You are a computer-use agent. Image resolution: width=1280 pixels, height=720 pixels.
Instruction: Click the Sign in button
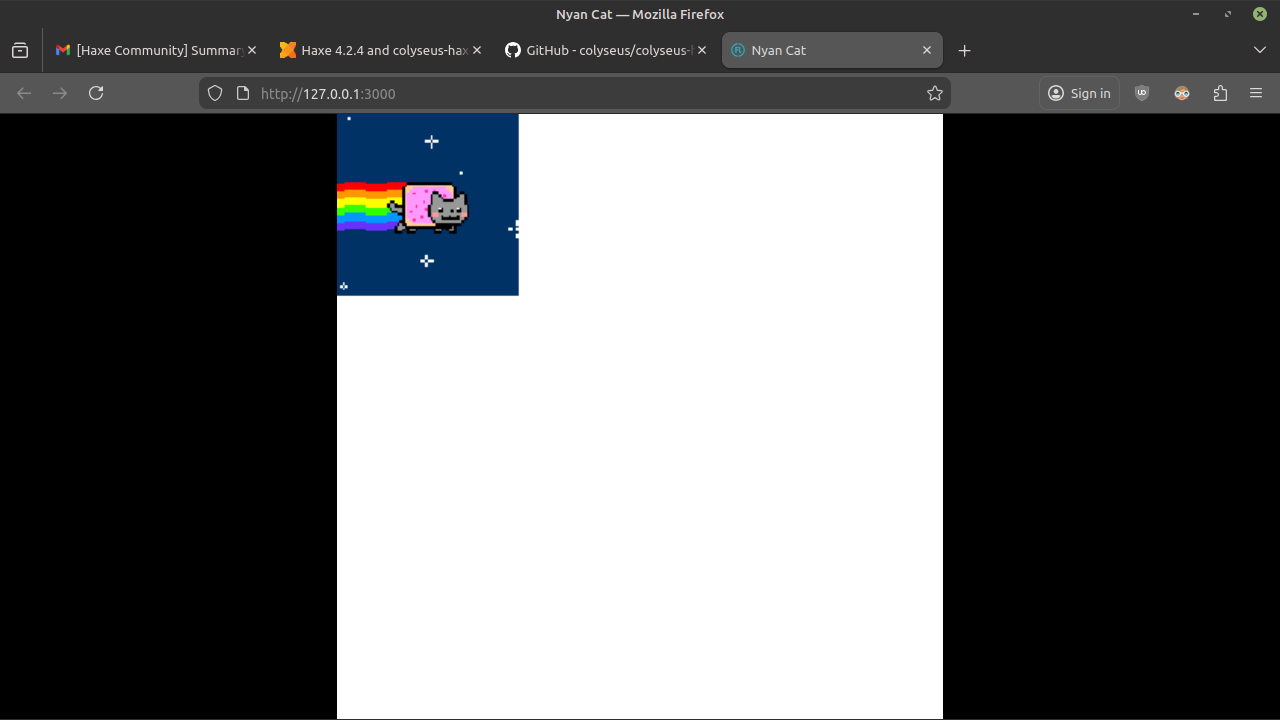(x=1079, y=93)
